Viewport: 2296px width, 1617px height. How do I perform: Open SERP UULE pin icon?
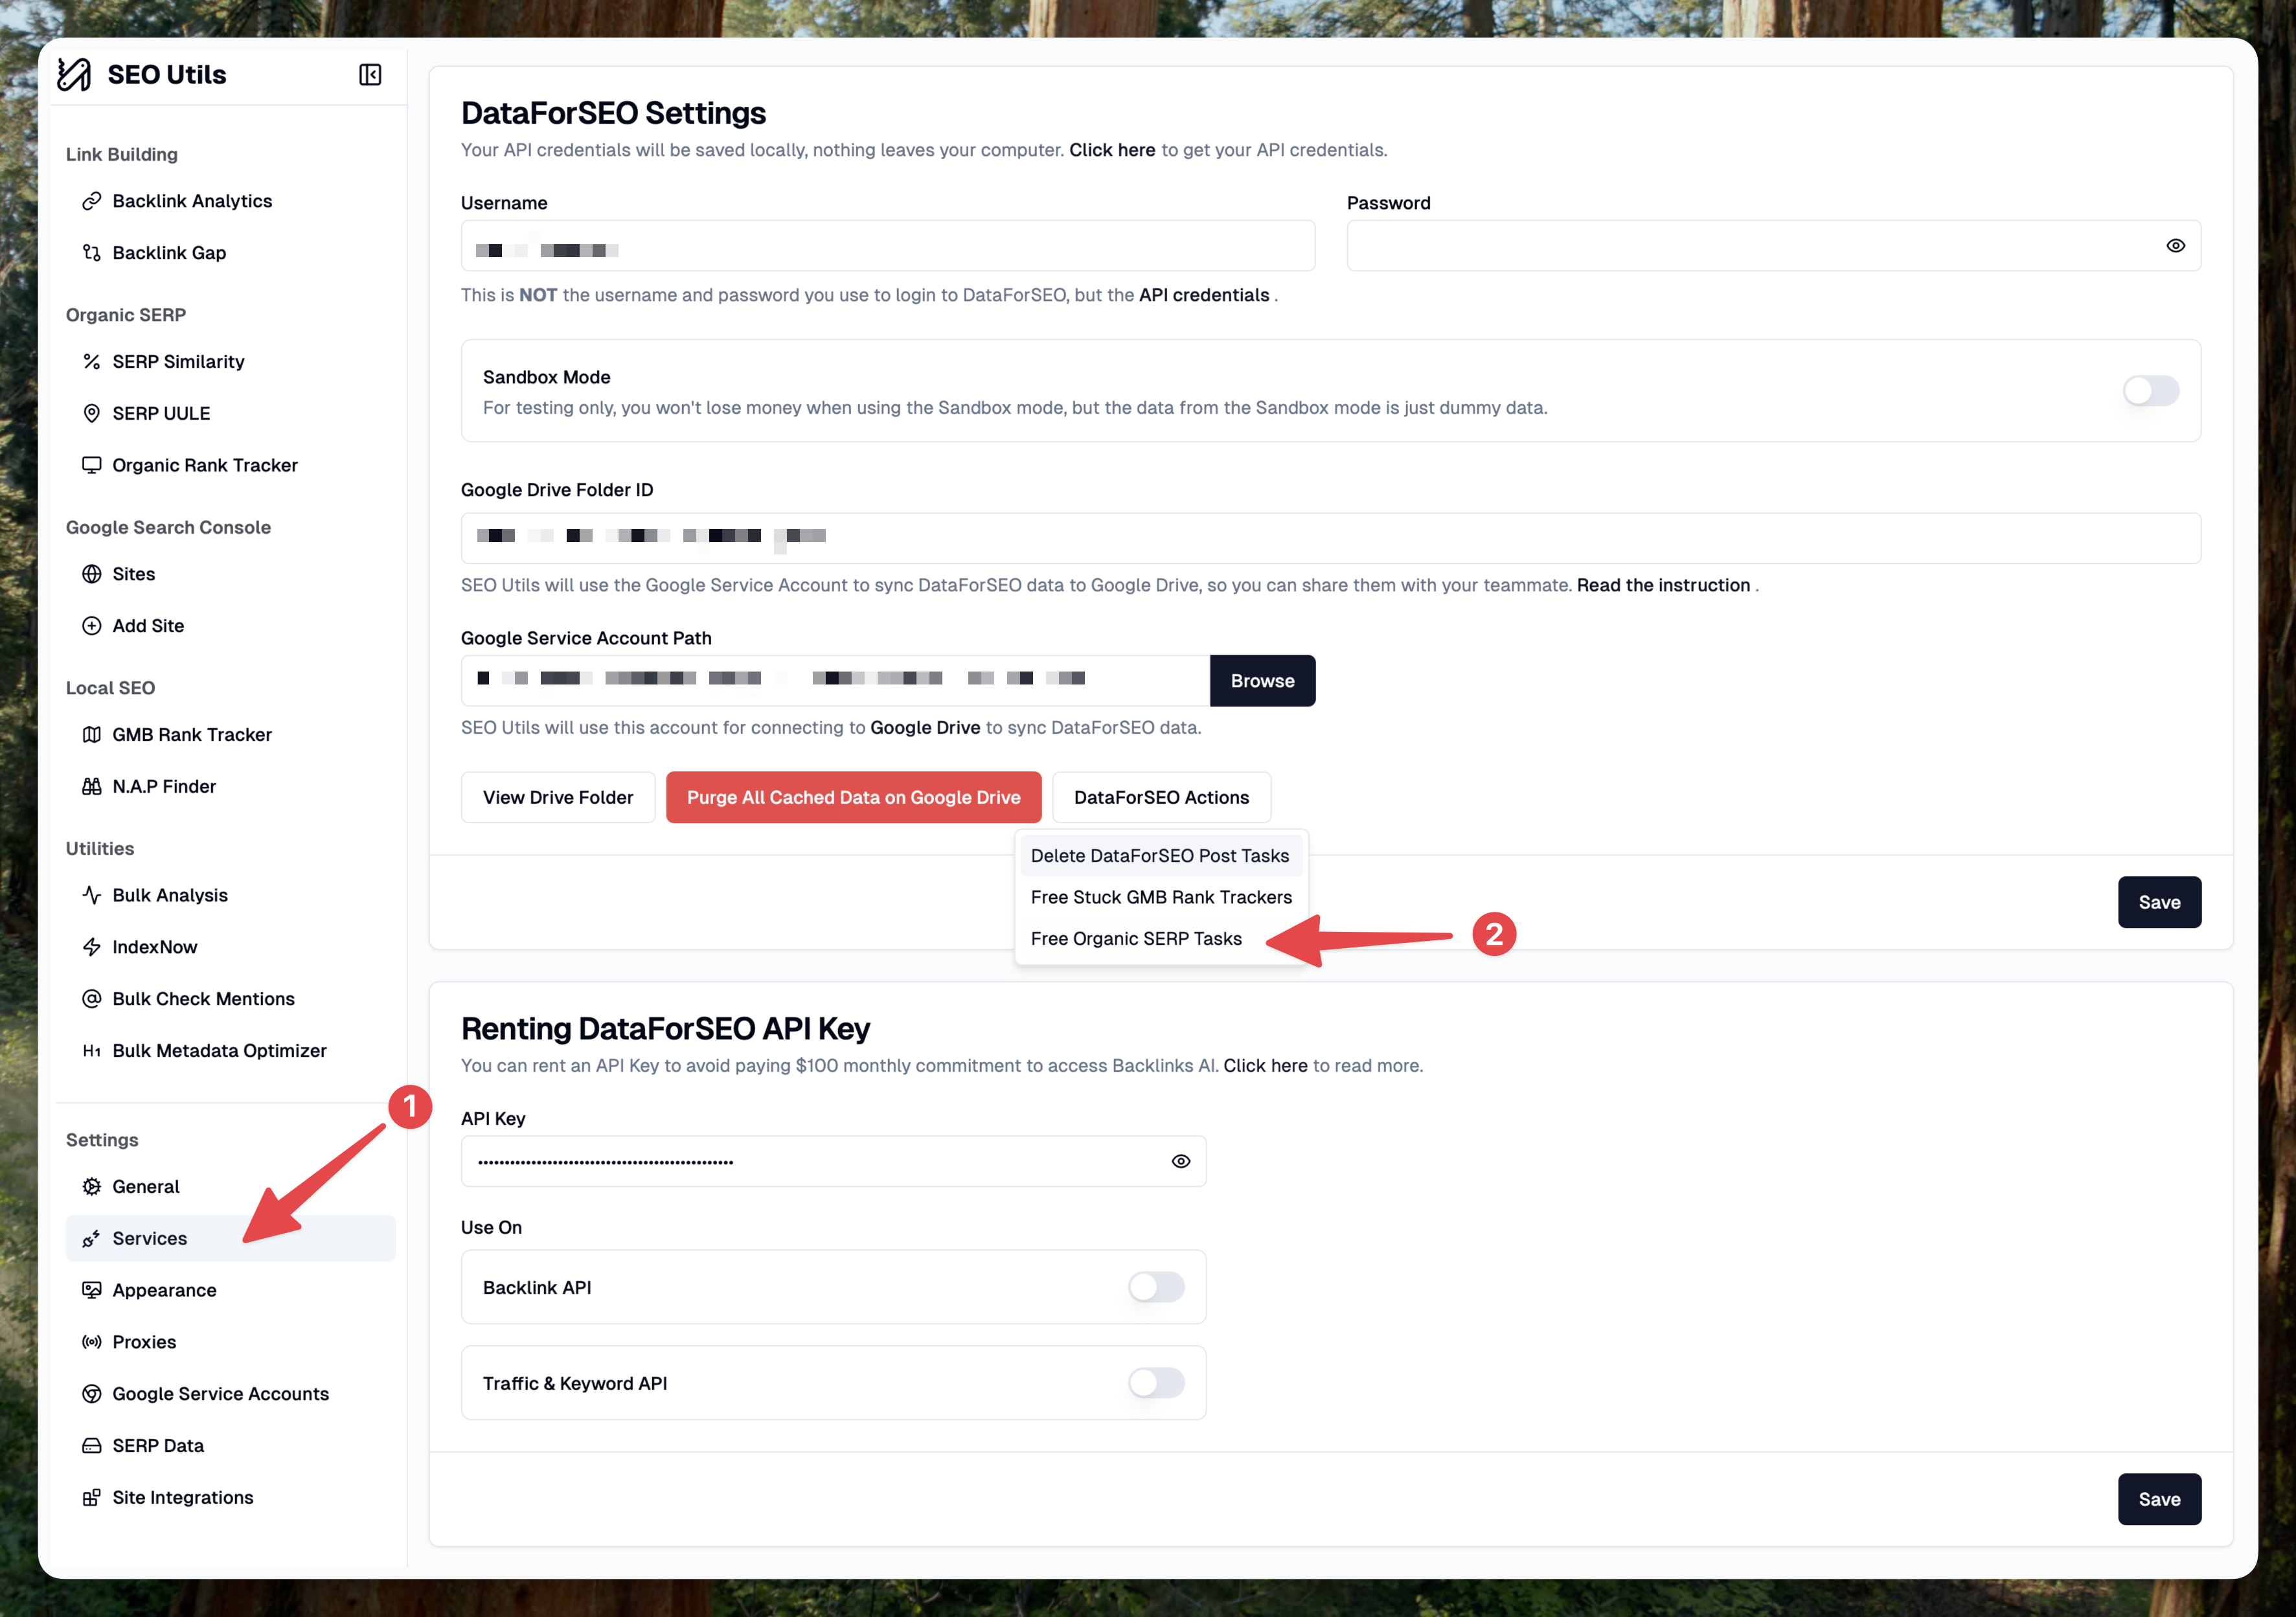coord(92,413)
